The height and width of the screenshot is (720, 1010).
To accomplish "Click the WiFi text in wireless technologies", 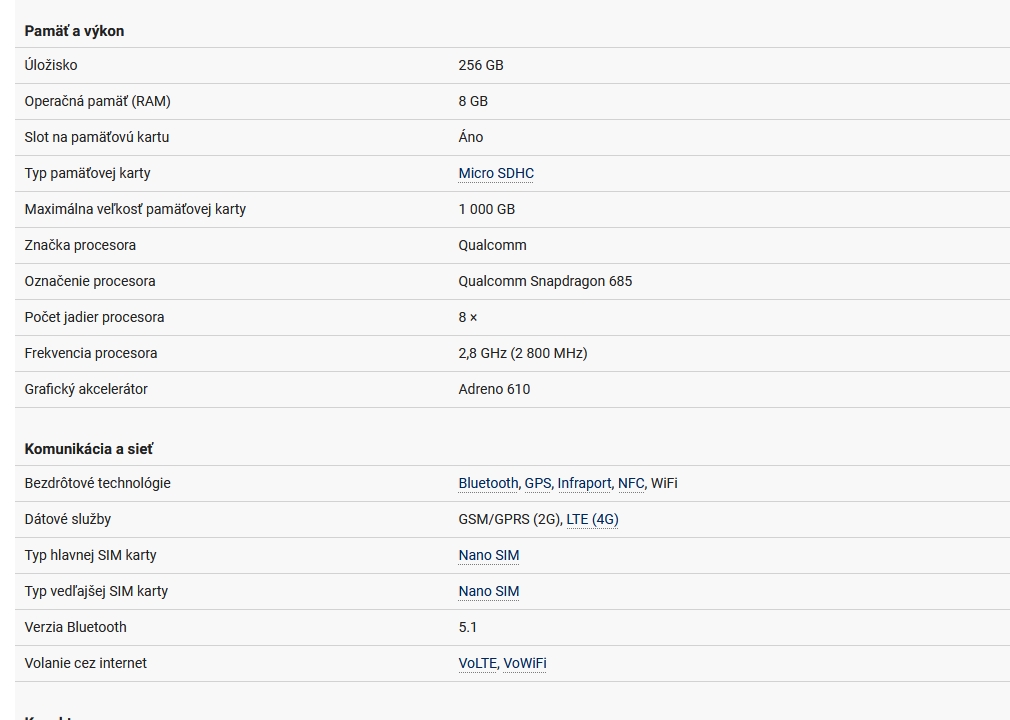I will [664, 483].
